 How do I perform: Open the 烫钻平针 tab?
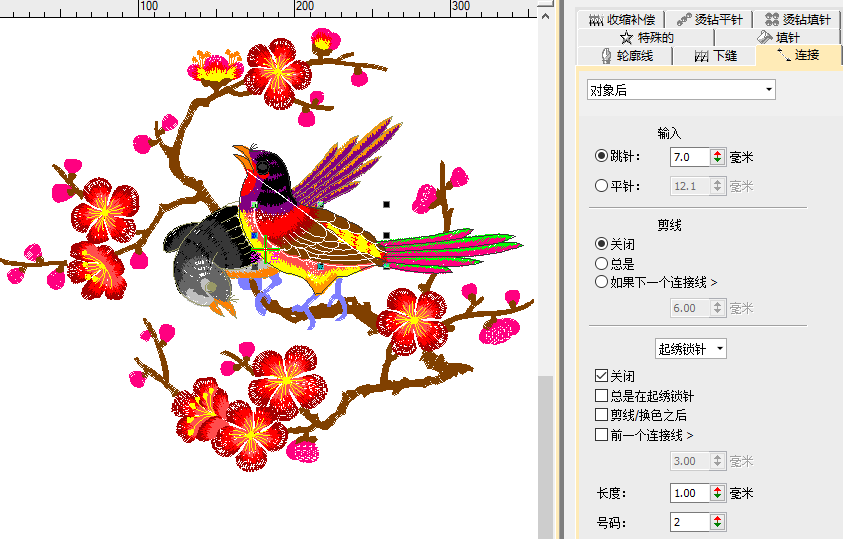coord(709,20)
